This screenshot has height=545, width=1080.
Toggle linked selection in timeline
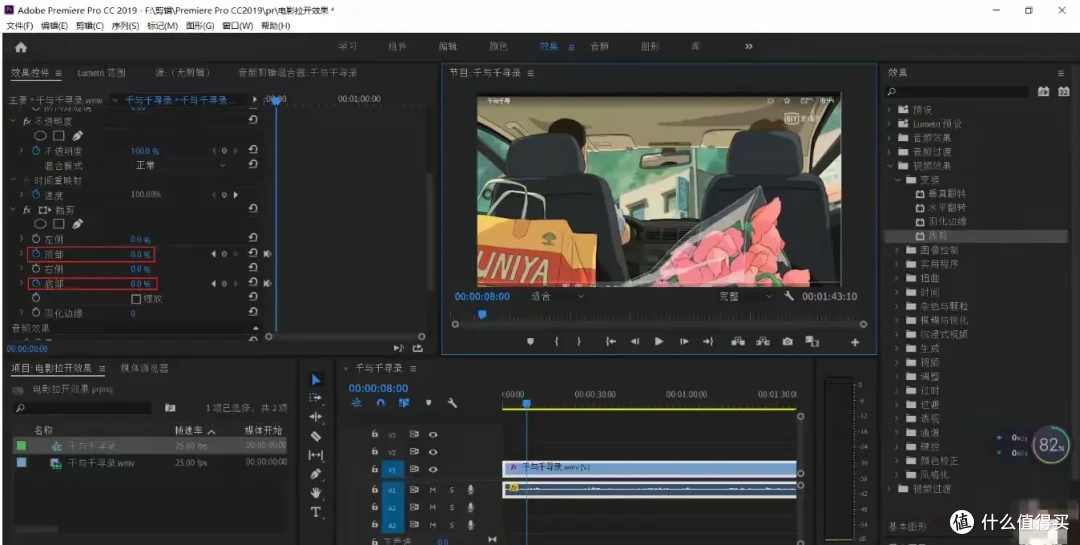tap(404, 402)
